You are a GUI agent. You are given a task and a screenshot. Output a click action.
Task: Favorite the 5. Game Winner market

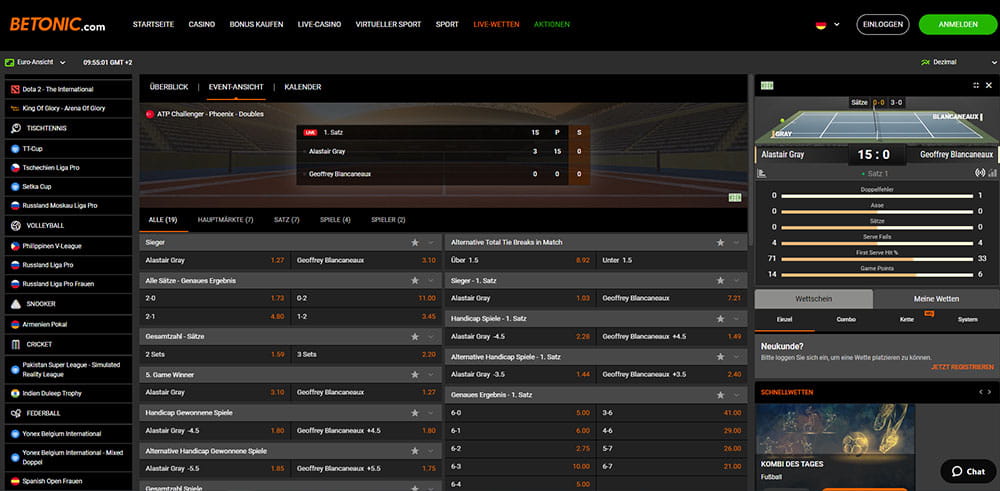tap(415, 375)
